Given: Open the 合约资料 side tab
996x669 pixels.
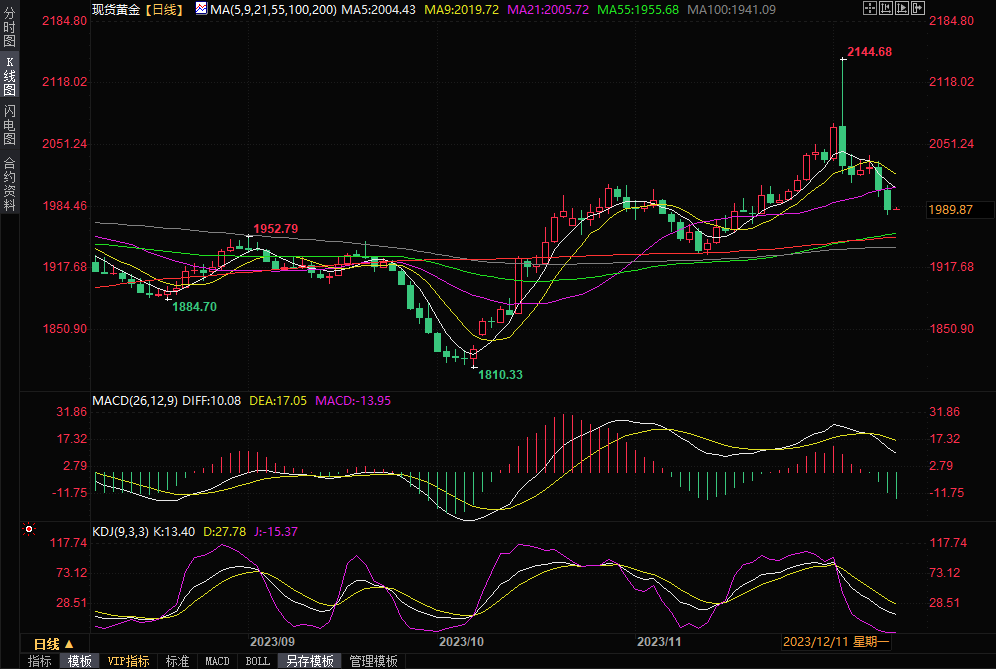Looking at the screenshot, I should [x=9, y=183].
